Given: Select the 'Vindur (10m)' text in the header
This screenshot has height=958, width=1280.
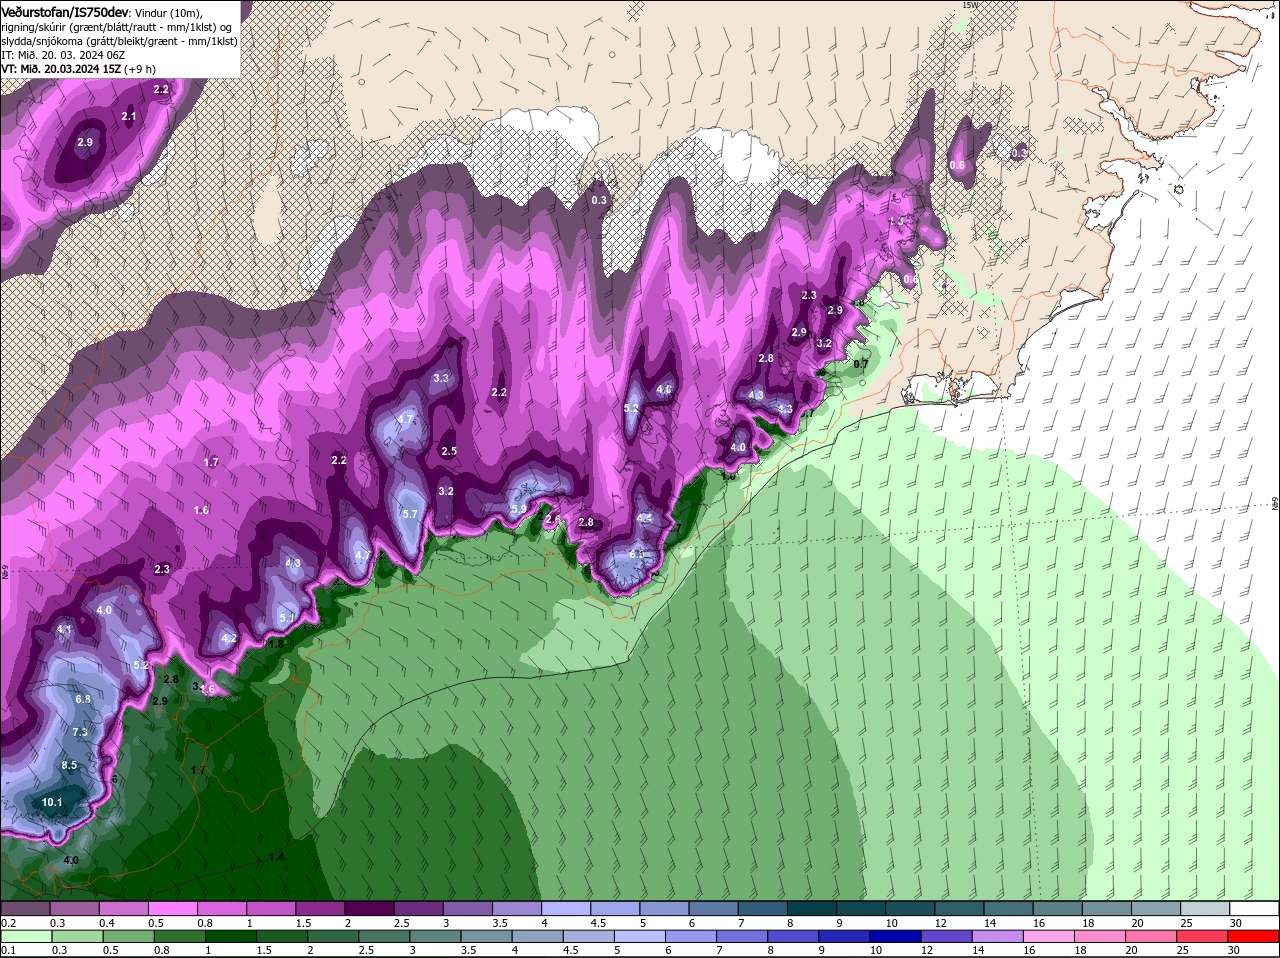Looking at the screenshot, I should [168, 12].
